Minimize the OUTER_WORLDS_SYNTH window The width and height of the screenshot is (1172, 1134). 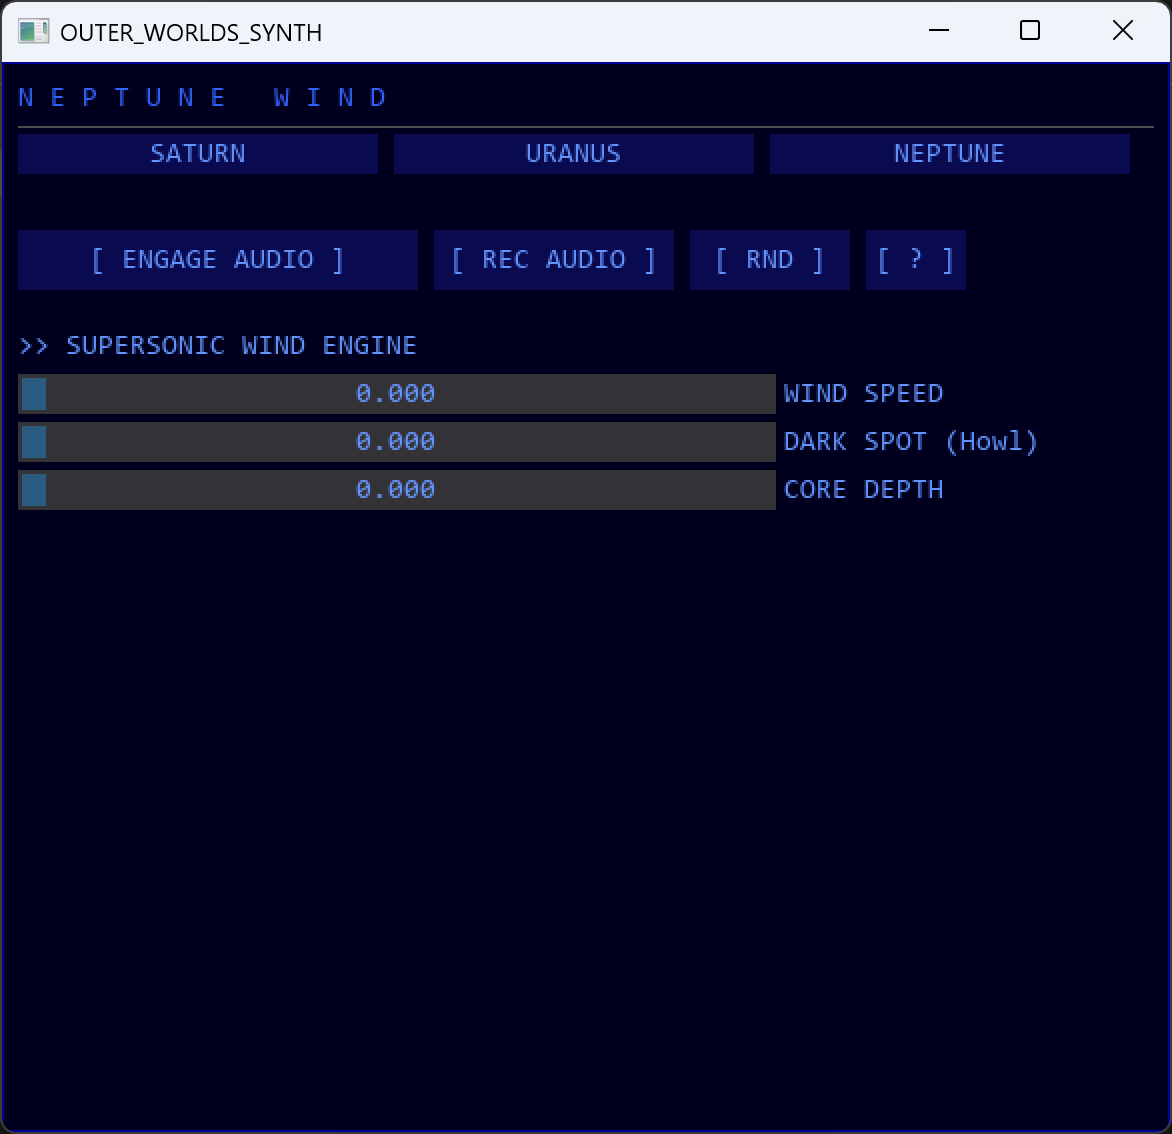click(x=938, y=31)
